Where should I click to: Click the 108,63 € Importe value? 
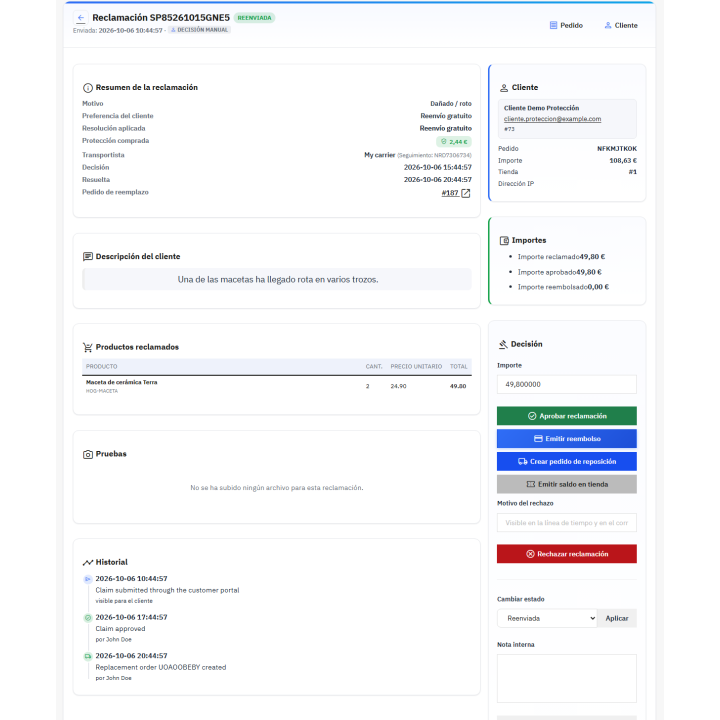[623, 161]
